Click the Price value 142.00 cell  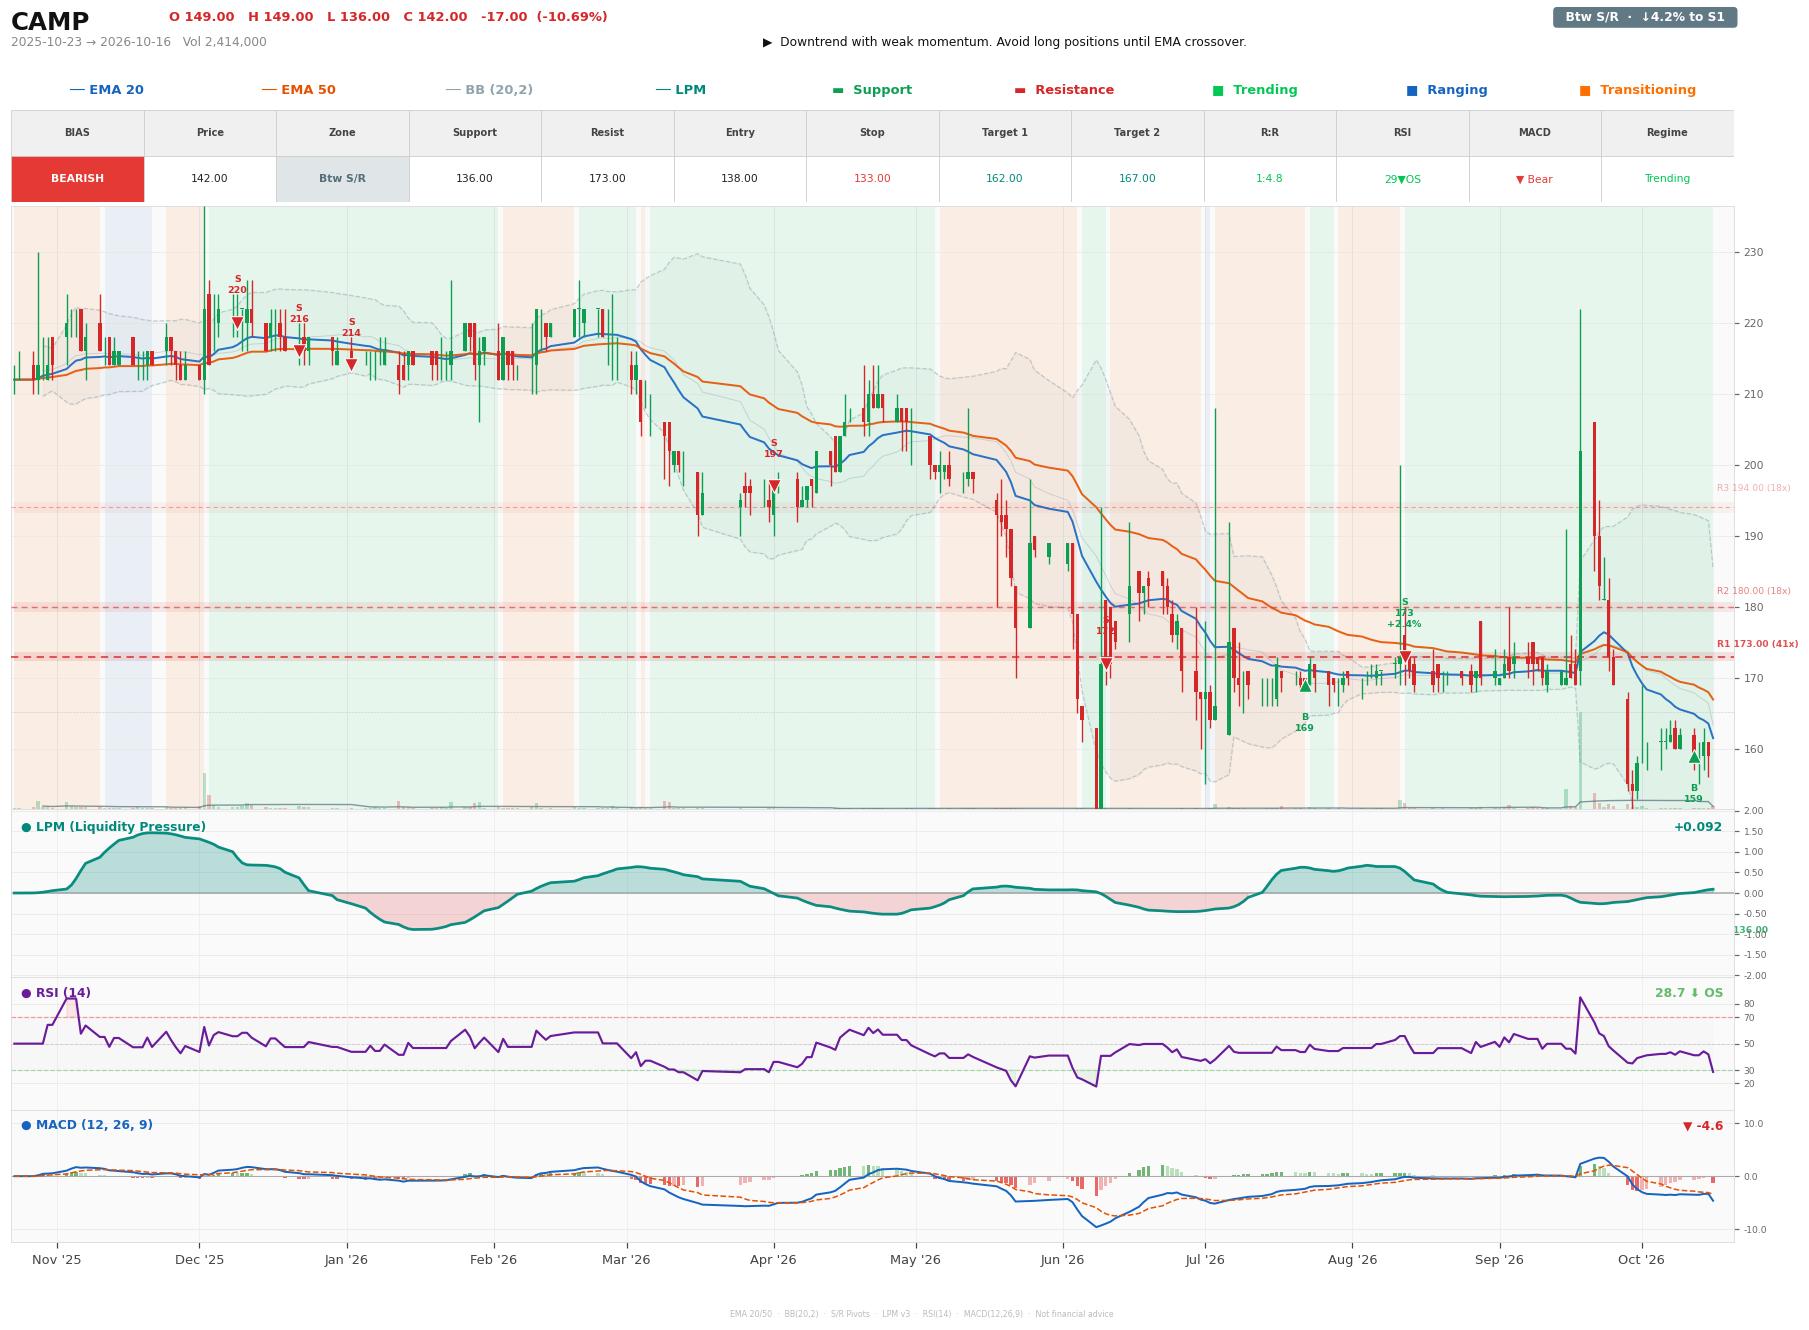point(210,179)
